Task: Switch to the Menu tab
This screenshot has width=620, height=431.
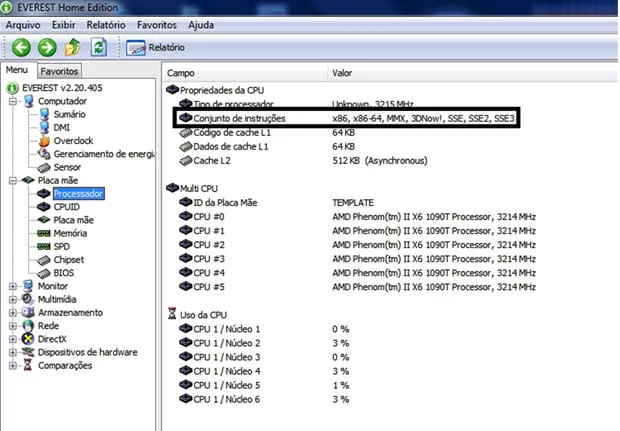Action: (x=17, y=70)
